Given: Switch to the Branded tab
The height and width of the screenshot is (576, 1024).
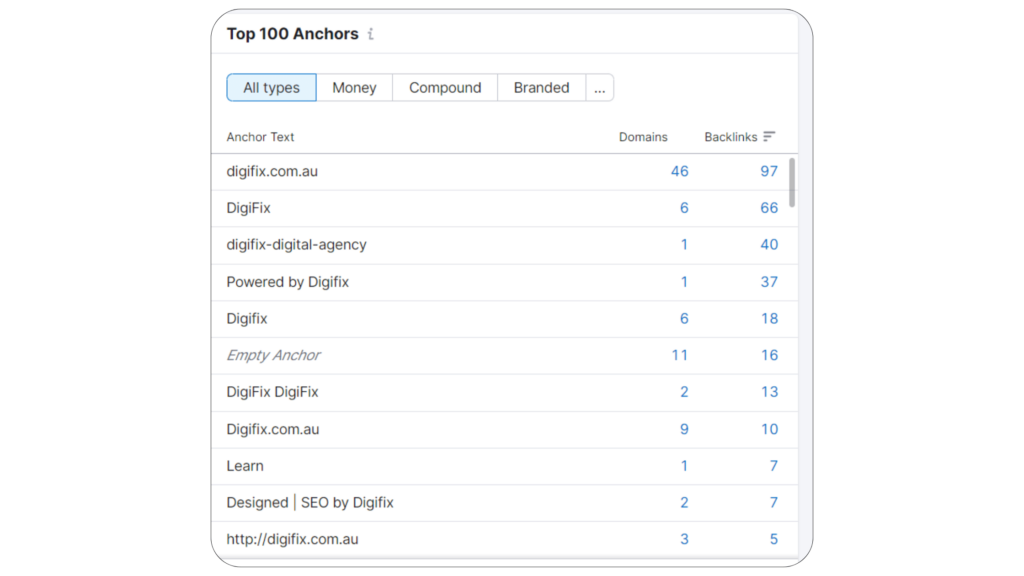Looking at the screenshot, I should [541, 88].
